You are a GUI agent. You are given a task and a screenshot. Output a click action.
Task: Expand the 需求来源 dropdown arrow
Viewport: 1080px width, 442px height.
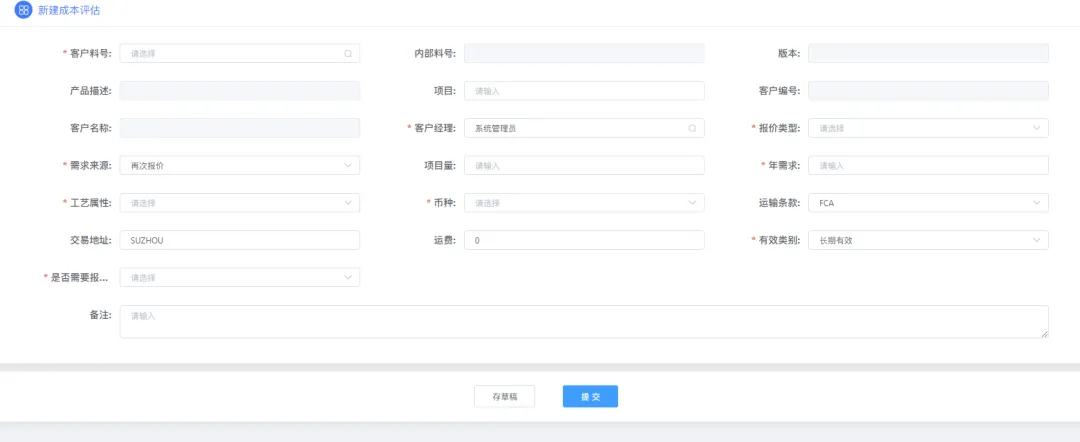(x=348, y=165)
